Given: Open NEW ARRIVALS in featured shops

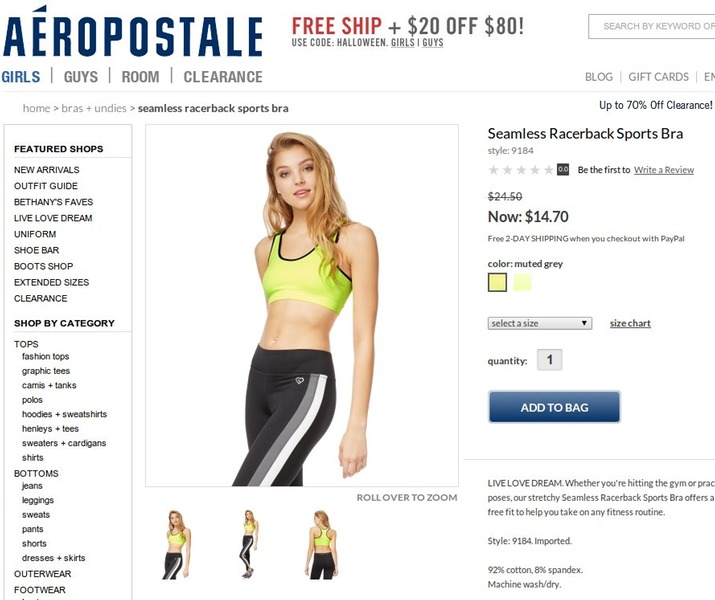Looking at the screenshot, I should click(47, 170).
